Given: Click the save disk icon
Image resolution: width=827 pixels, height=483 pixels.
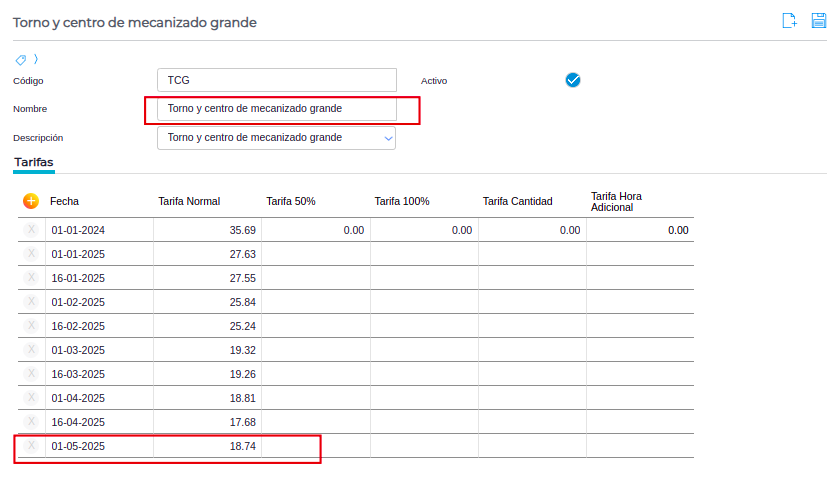Looking at the screenshot, I should pyautogui.click(x=819, y=21).
